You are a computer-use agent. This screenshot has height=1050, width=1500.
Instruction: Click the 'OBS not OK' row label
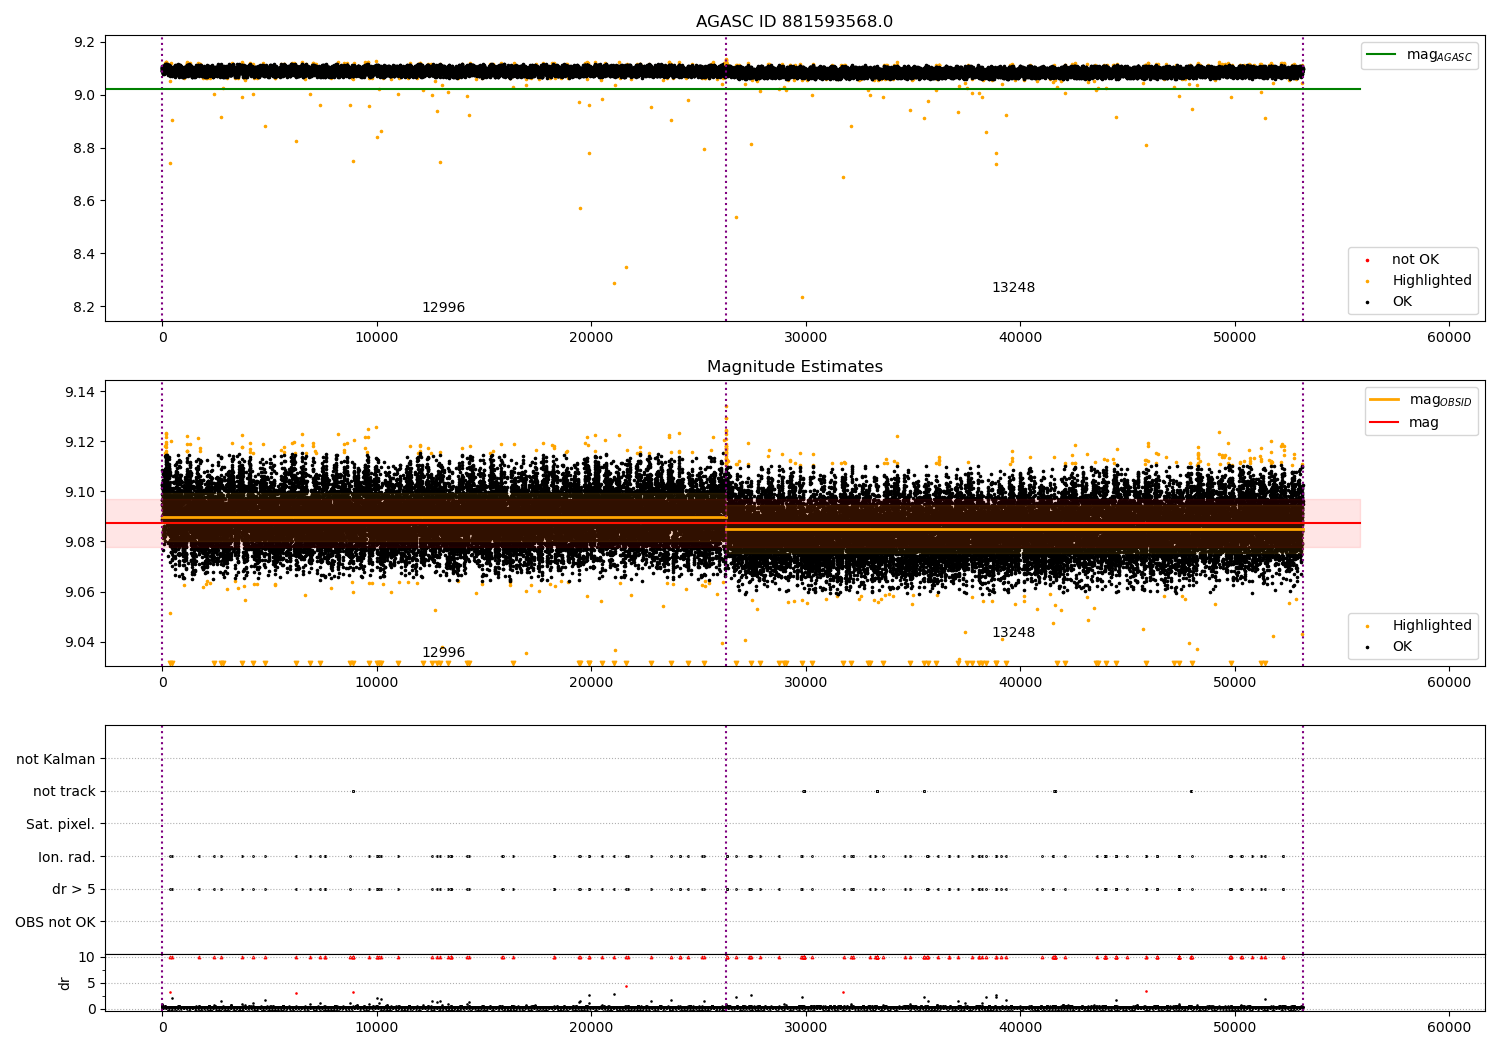tap(55, 922)
